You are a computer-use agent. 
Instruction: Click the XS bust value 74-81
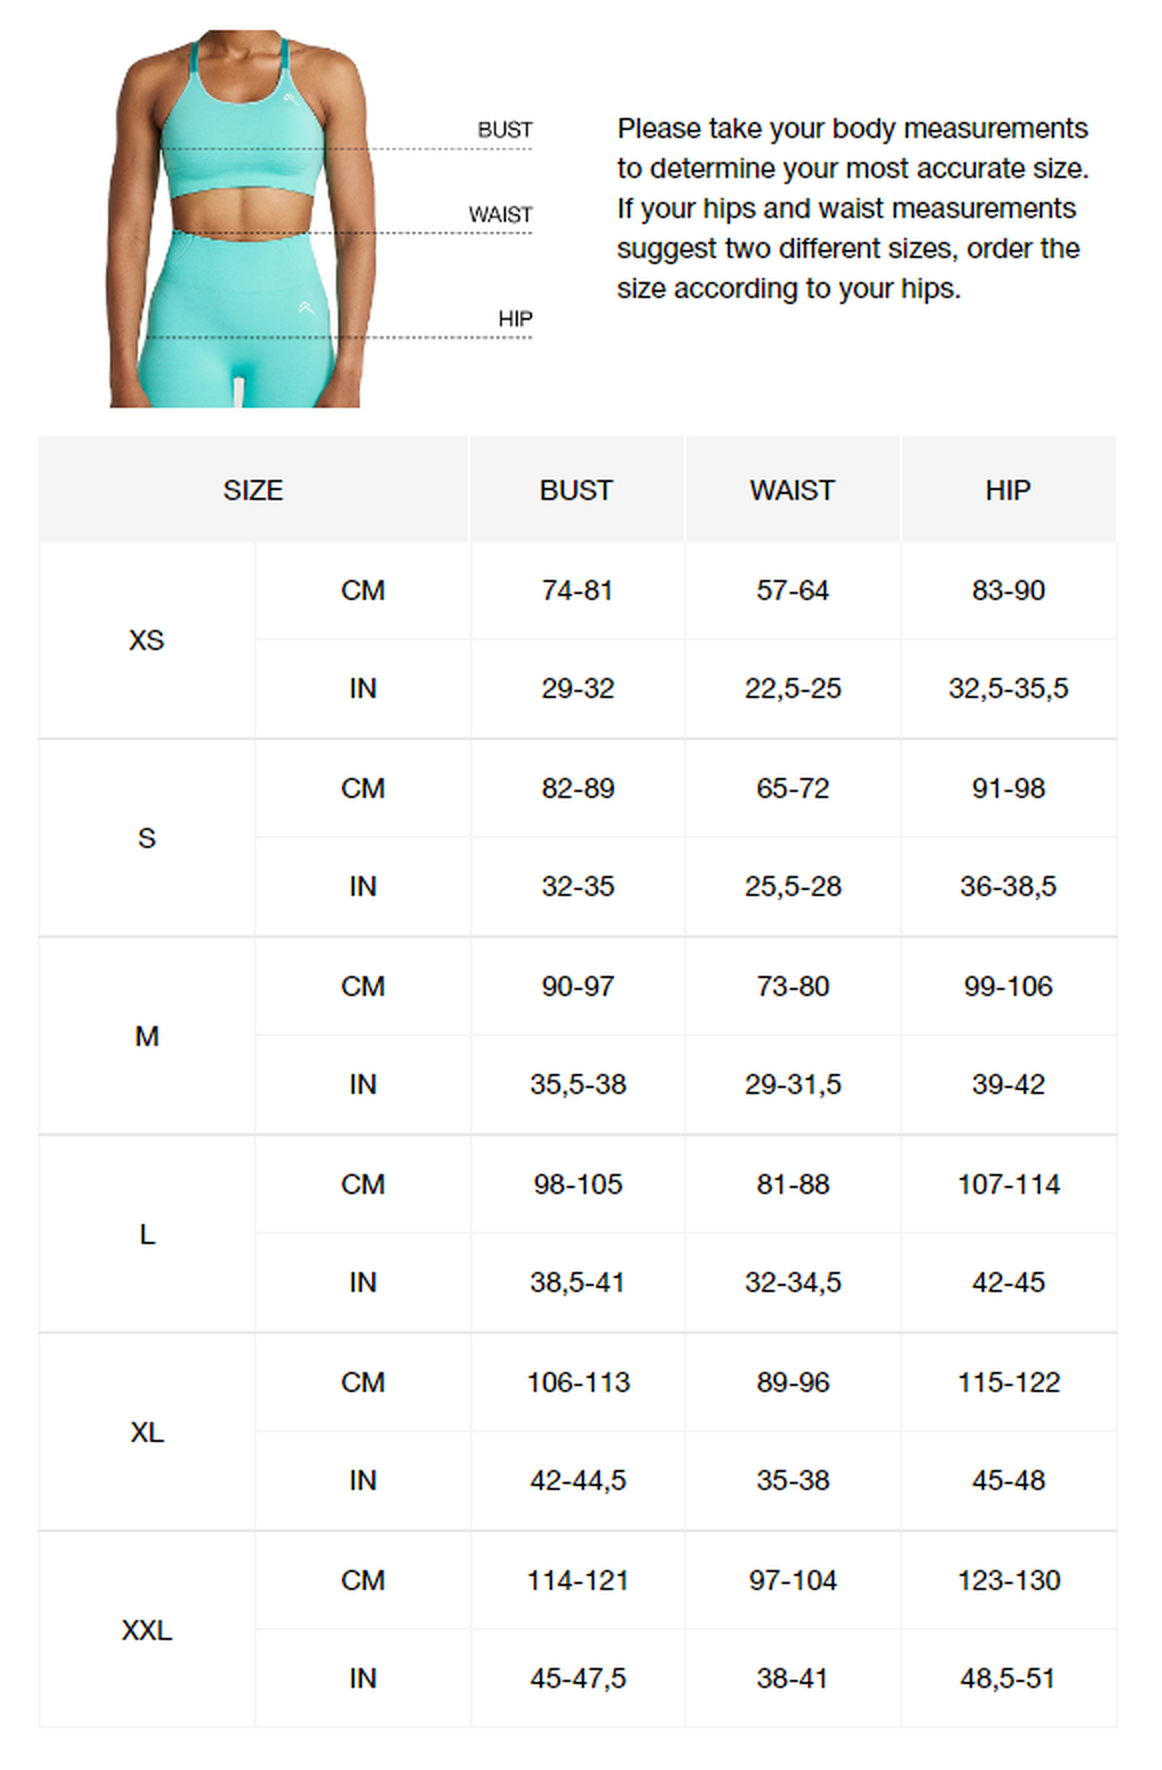click(577, 590)
